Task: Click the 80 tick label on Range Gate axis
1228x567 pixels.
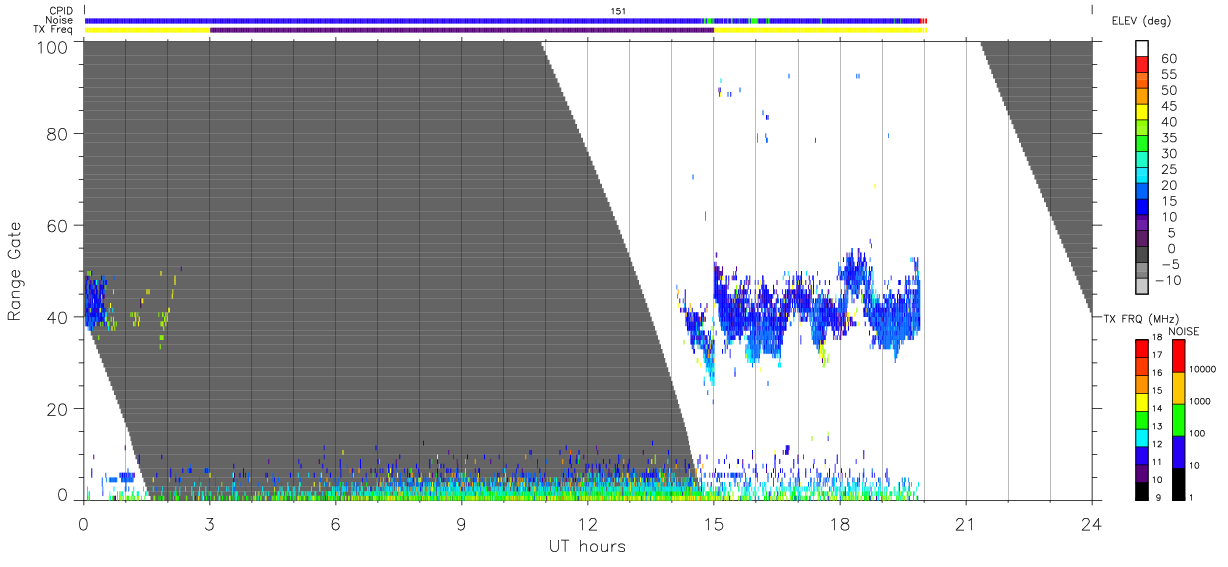Action: point(58,134)
